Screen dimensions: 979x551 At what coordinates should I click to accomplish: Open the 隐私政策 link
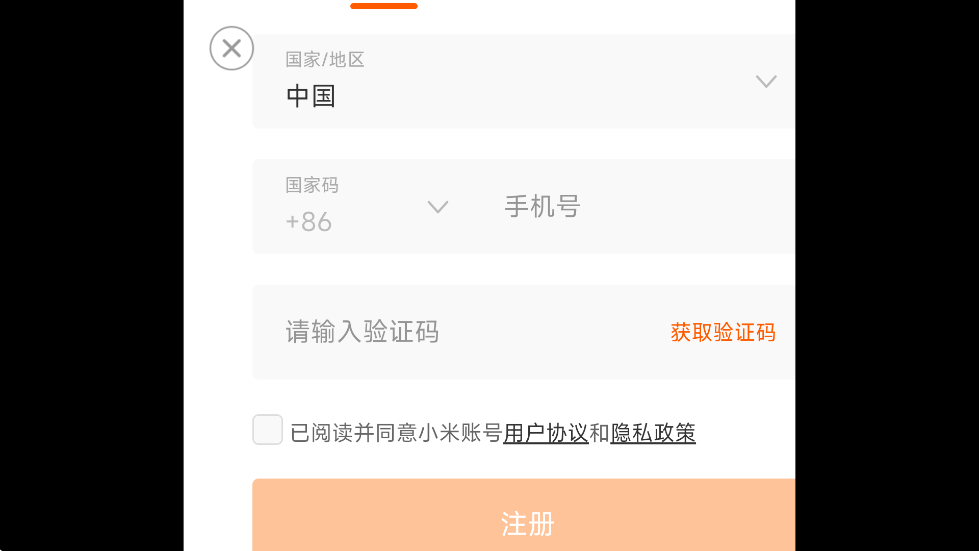[x=652, y=432]
